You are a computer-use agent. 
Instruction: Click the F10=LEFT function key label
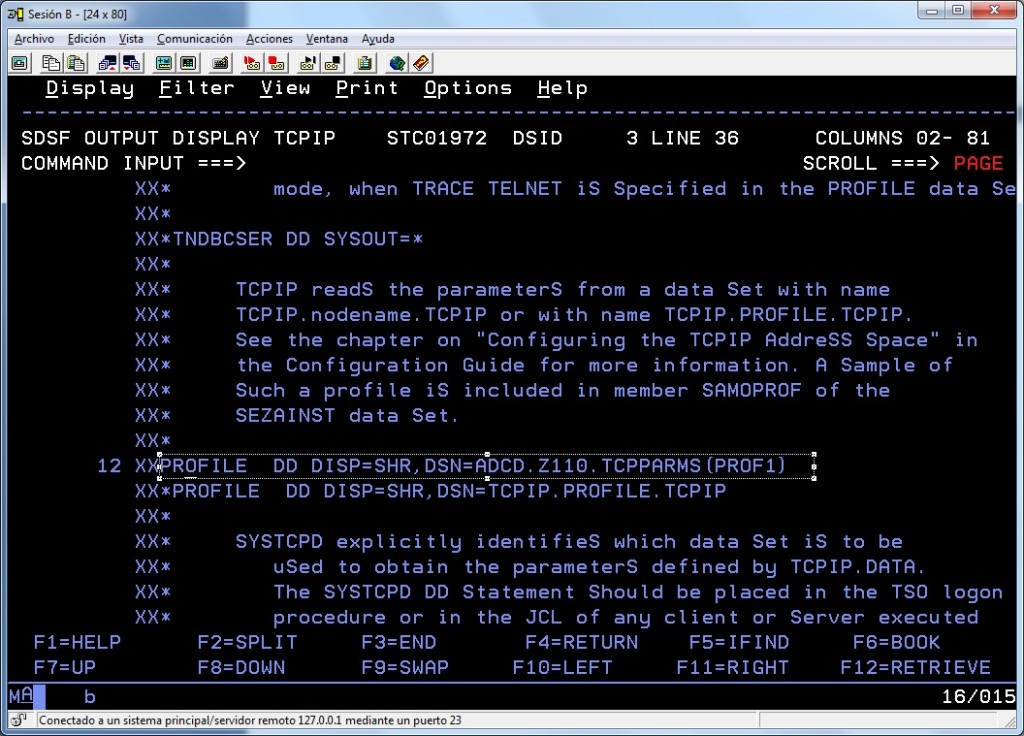562,667
